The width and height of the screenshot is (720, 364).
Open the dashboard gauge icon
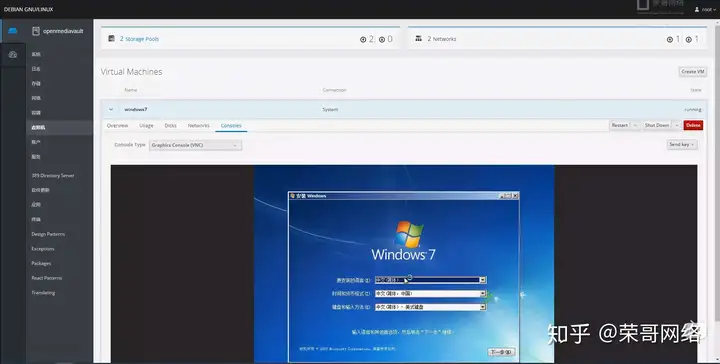(x=12, y=55)
